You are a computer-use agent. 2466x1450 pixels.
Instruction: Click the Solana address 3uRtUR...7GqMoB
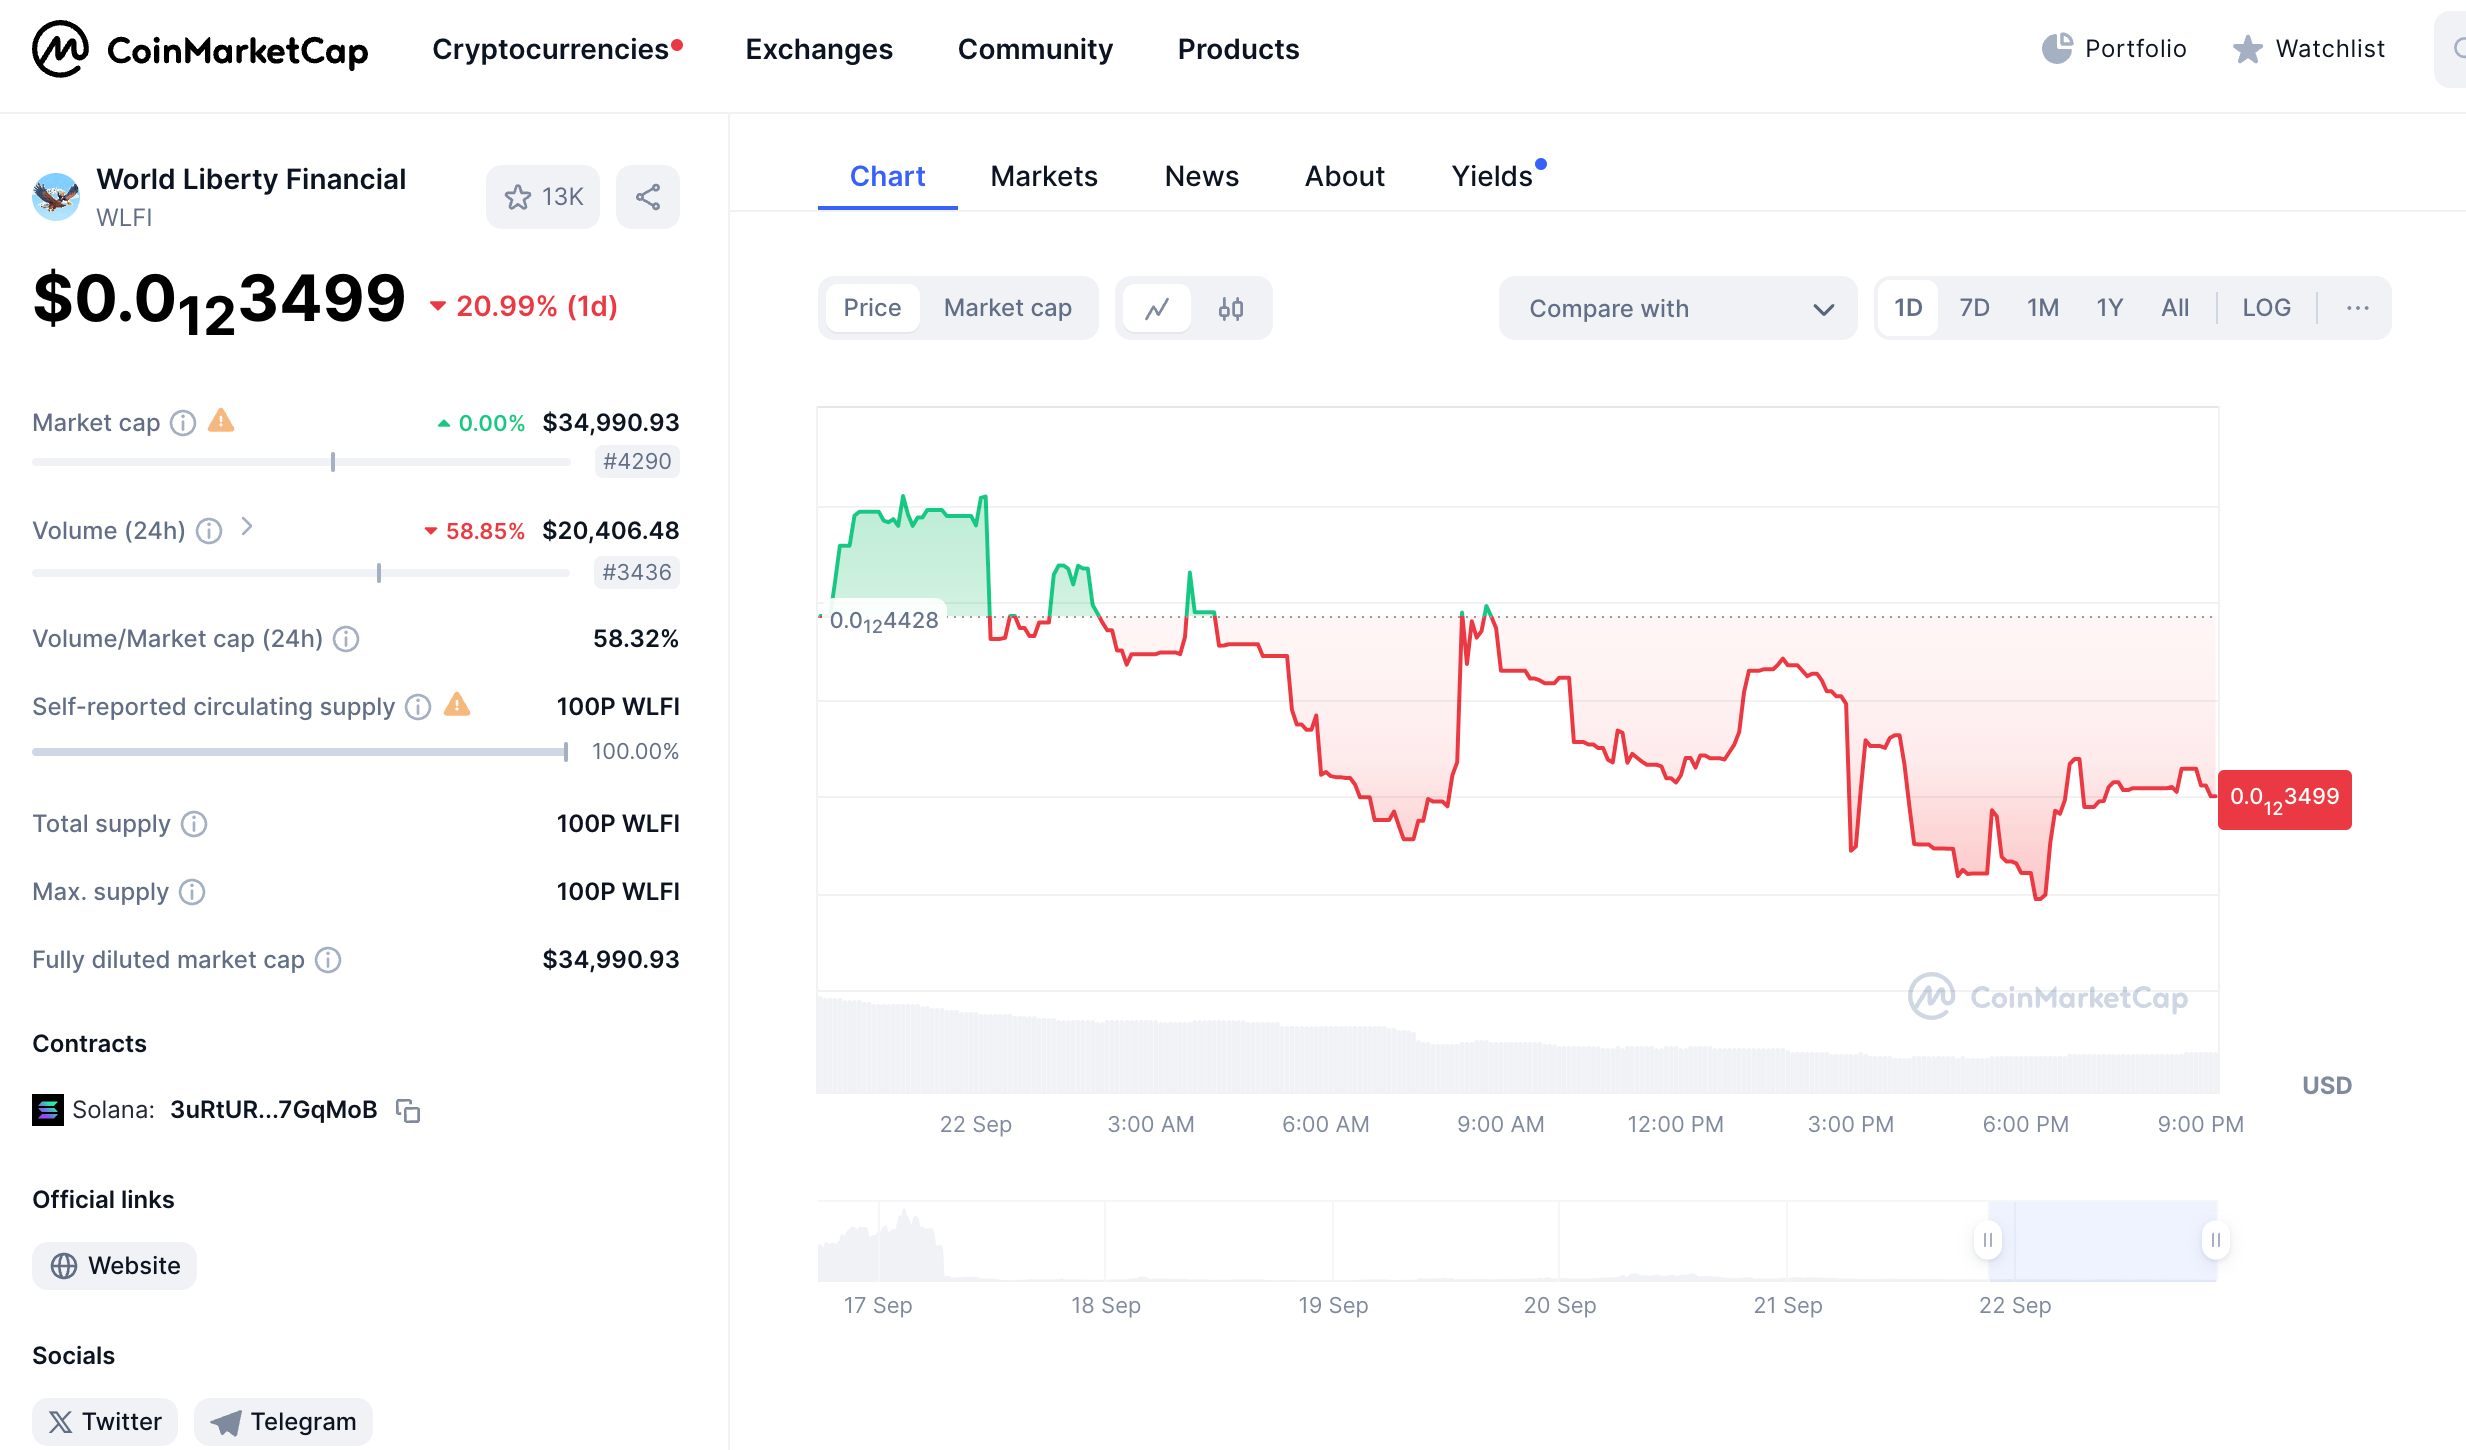coord(274,1110)
